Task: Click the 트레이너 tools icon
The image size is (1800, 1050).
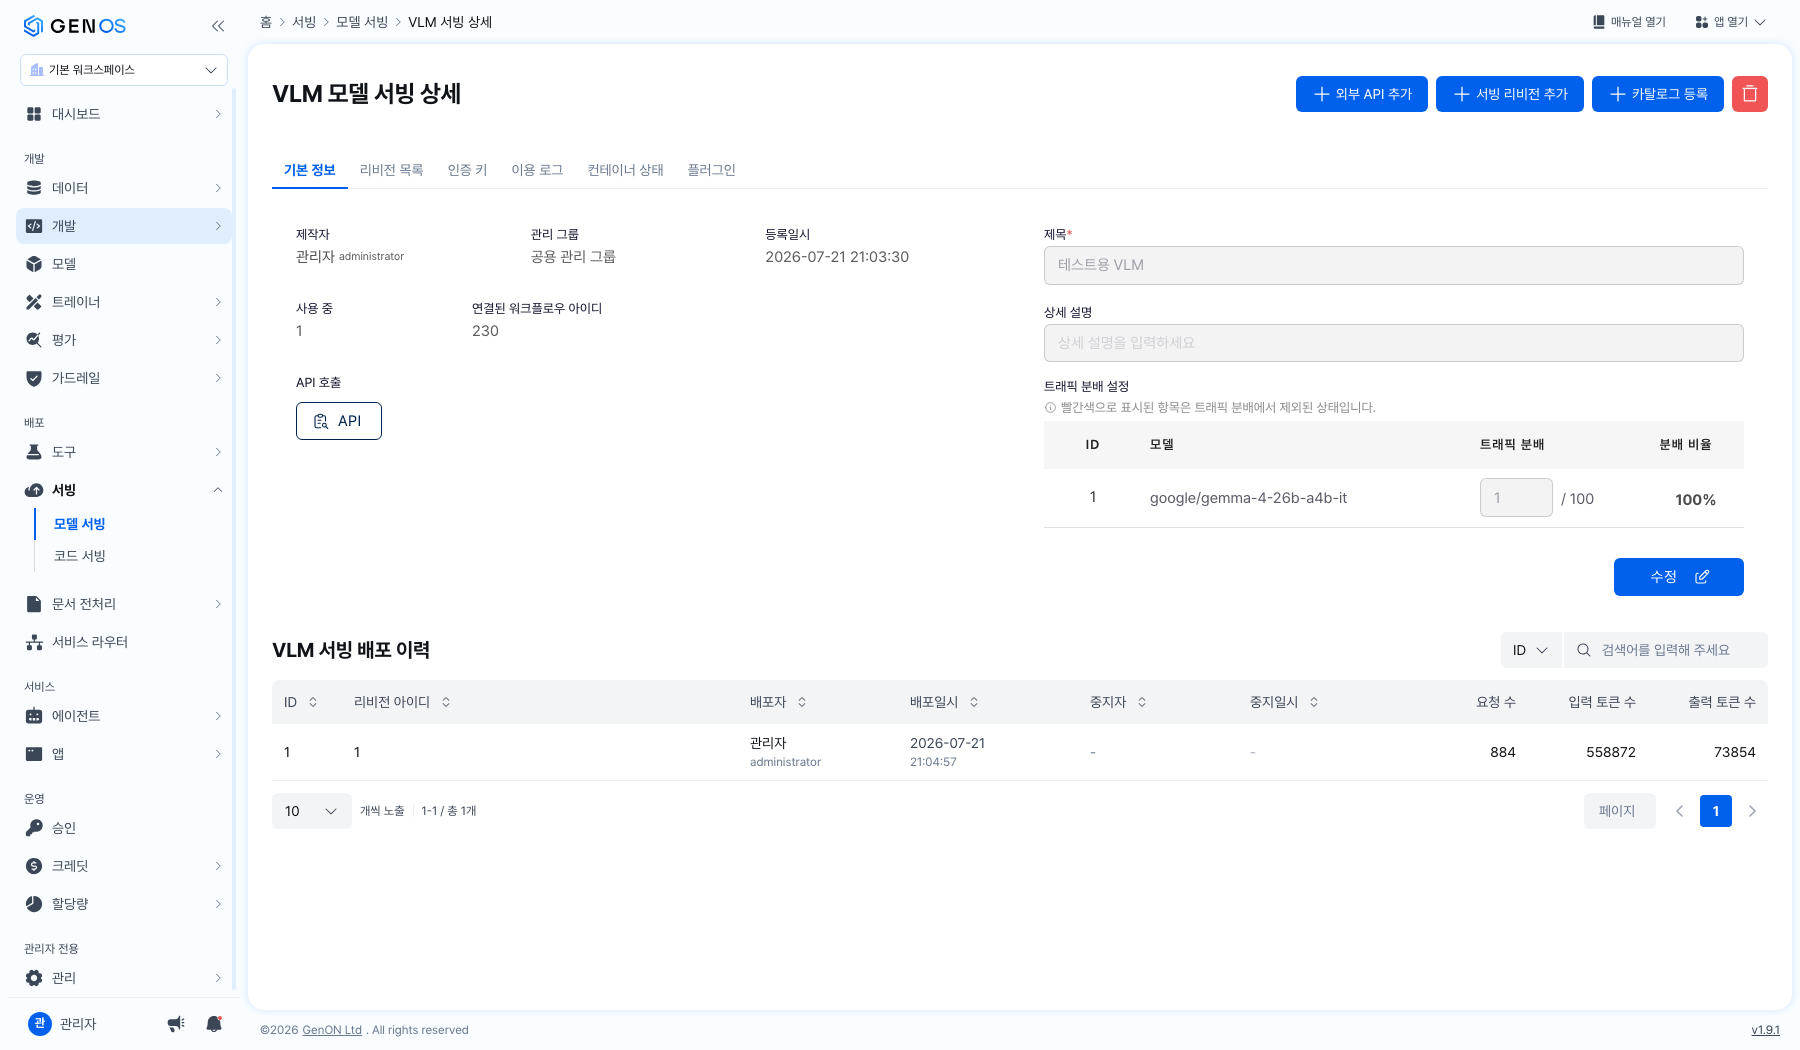Action: click(34, 302)
